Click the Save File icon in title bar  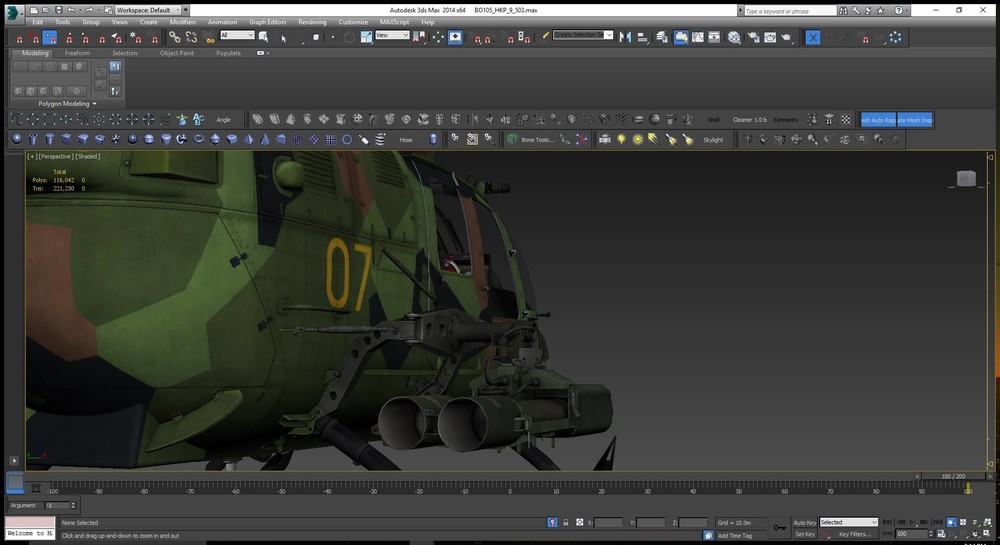[57, 9]
